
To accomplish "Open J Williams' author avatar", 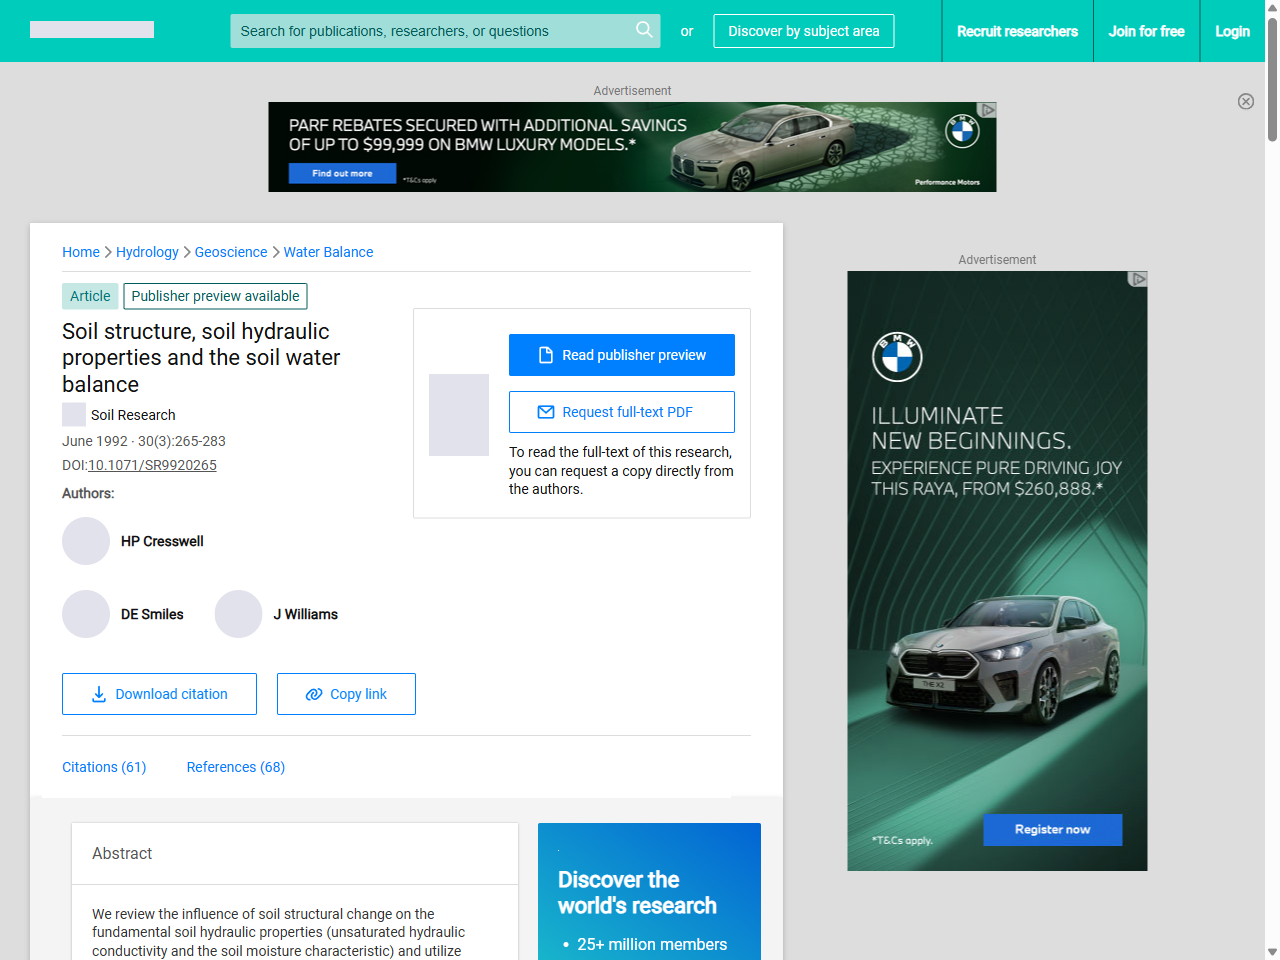I will (238, 614).
